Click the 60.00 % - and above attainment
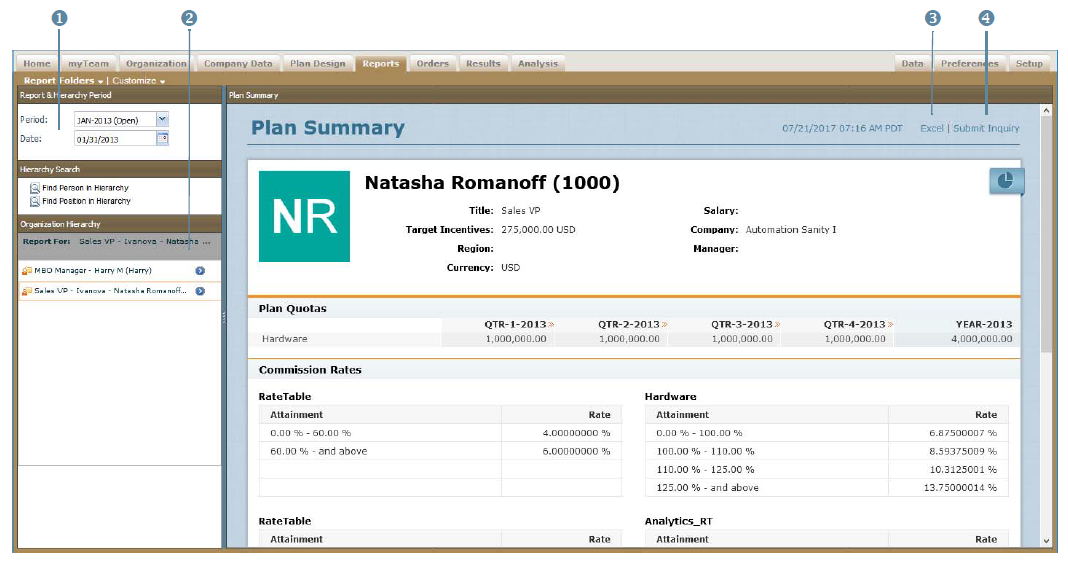 coord(318,452)
